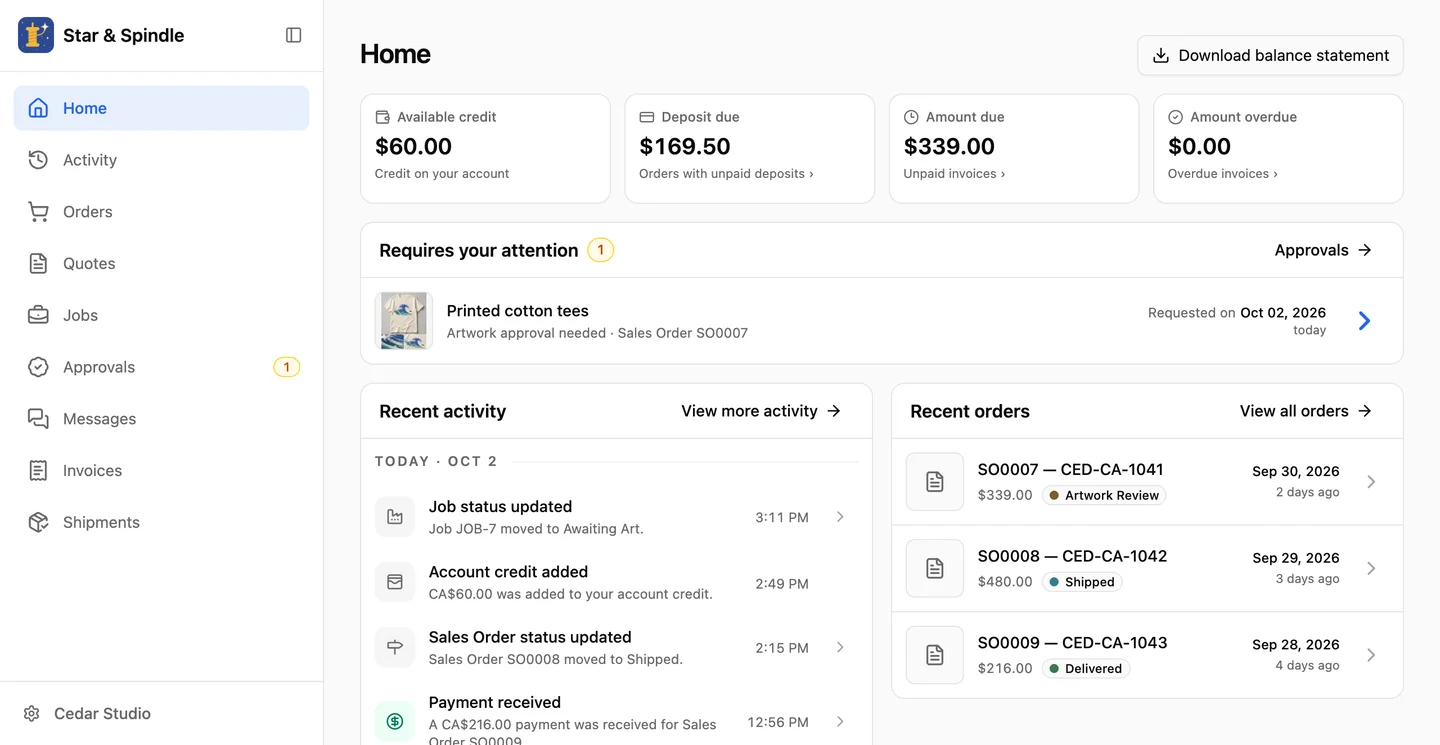Click the document icon for order SO0009
Screen dimensions: 1440x745
(x=935, y=655)
